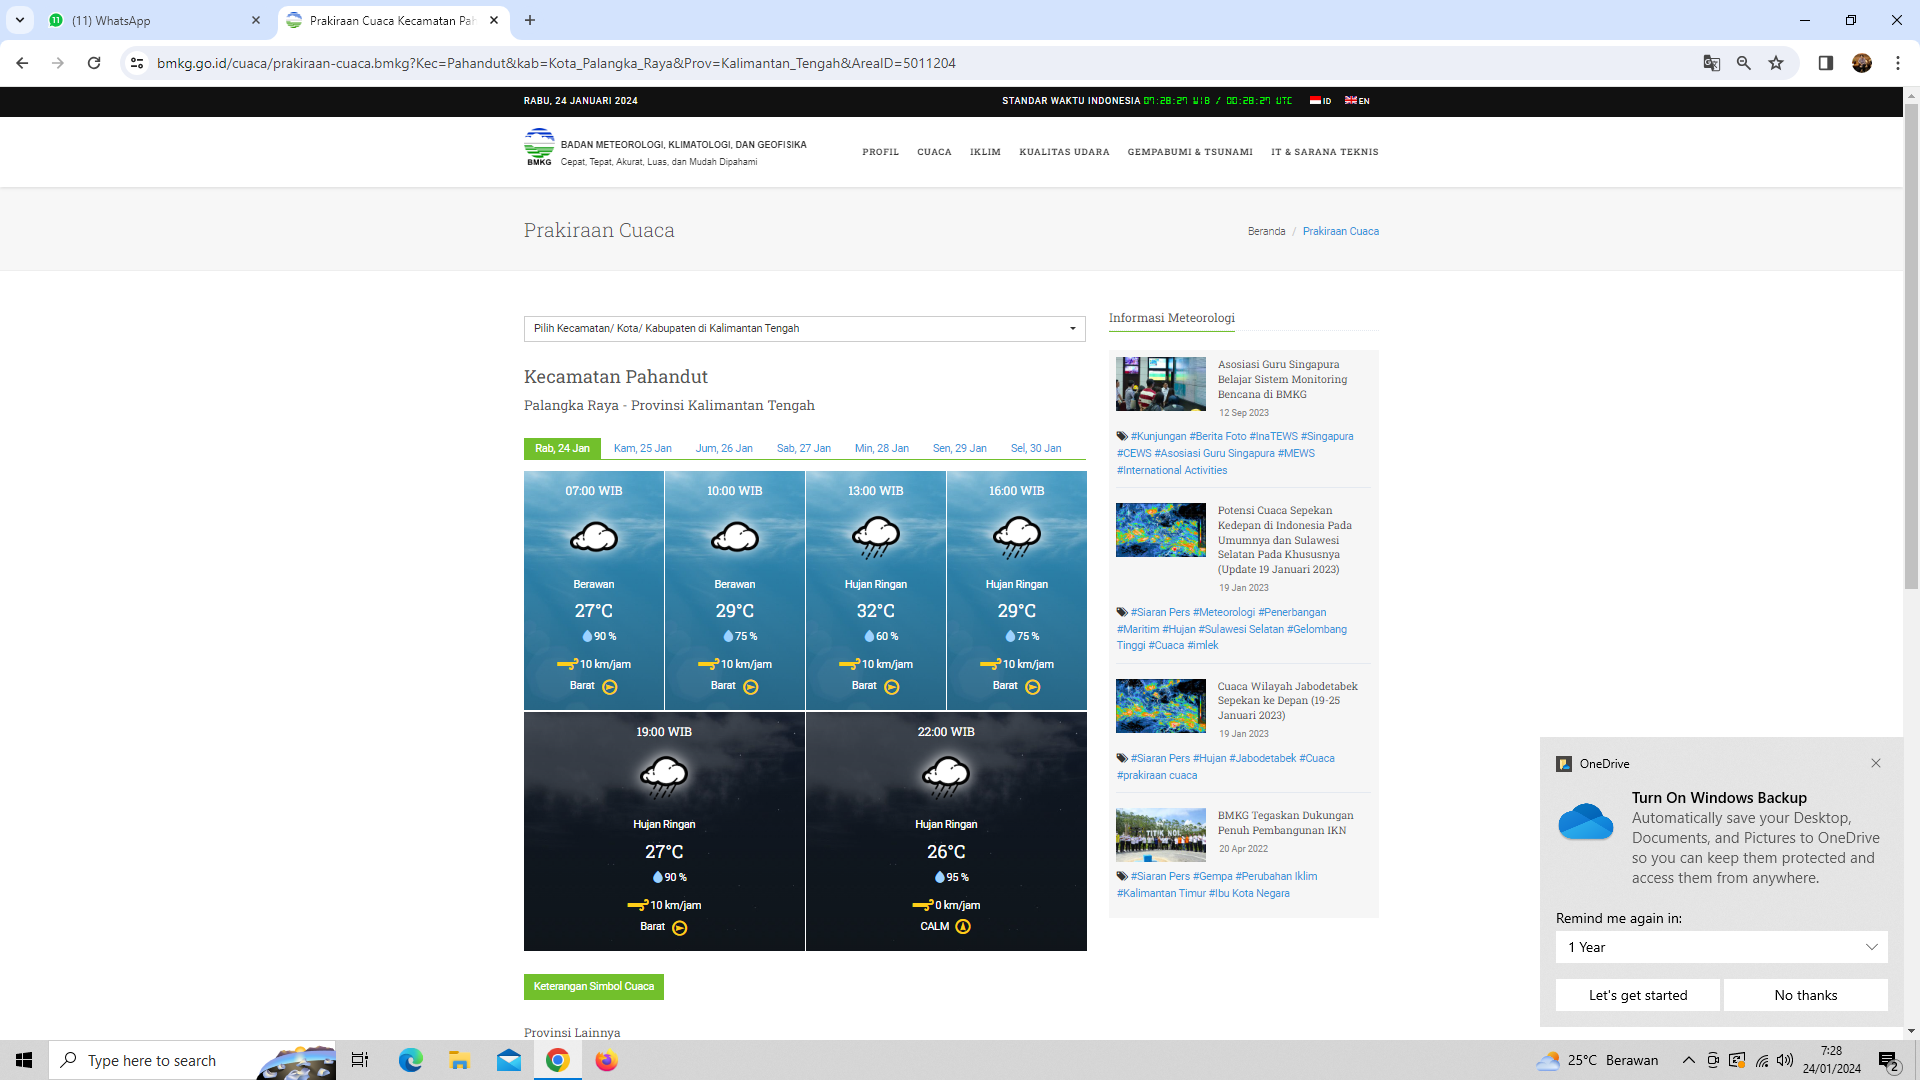Select the Sen, 29 Jan forecast tab
The image size is (1920, 1080).
[959, 449]
